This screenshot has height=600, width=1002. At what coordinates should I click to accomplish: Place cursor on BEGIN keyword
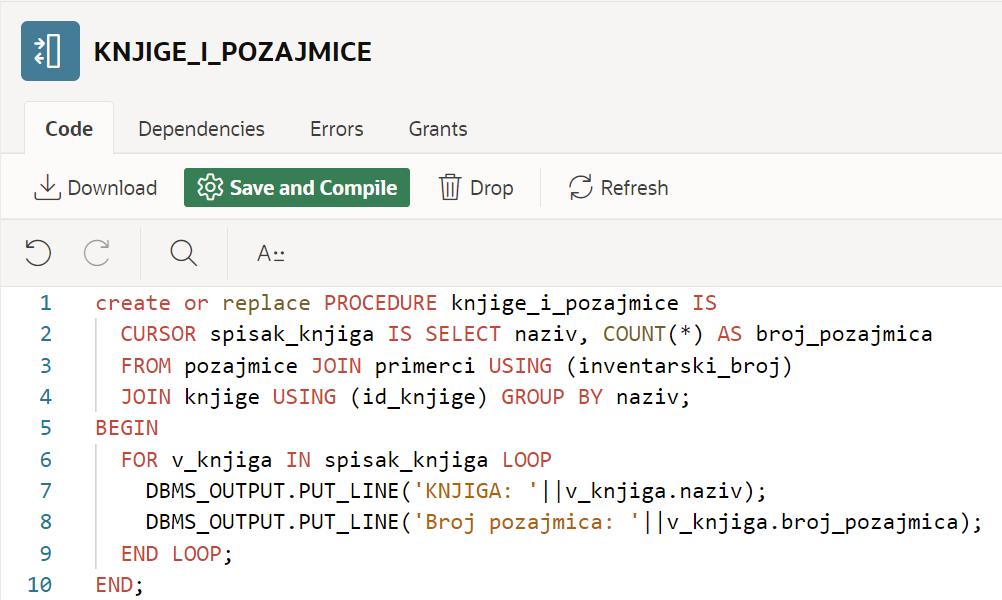tap(127, 428)
